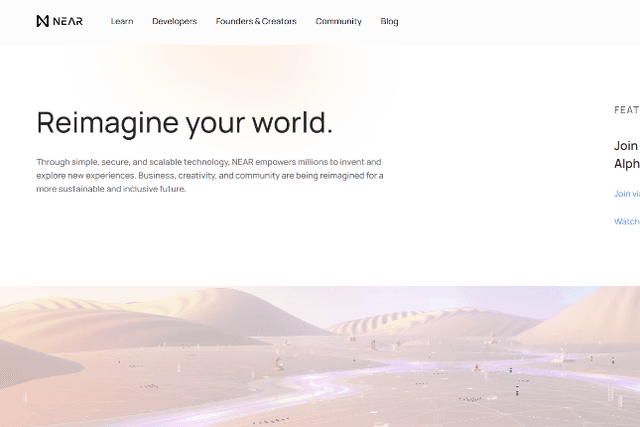Open the Community menu
This screenshot has height=427, width=640.
(x=338, y=21)
